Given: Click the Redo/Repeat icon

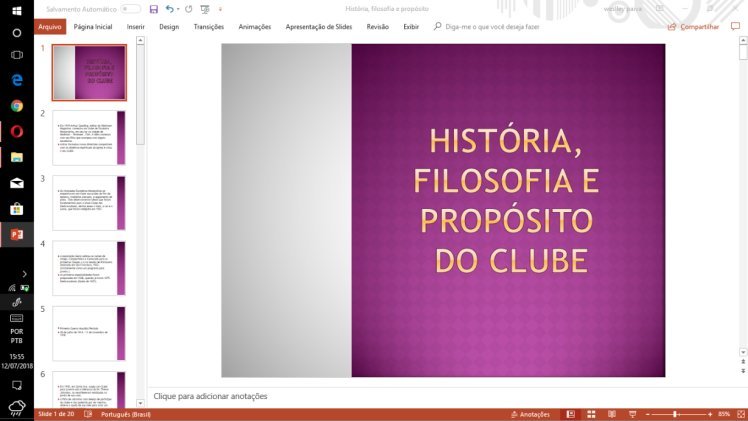Looking at the screenshot, I should (189, 9).
